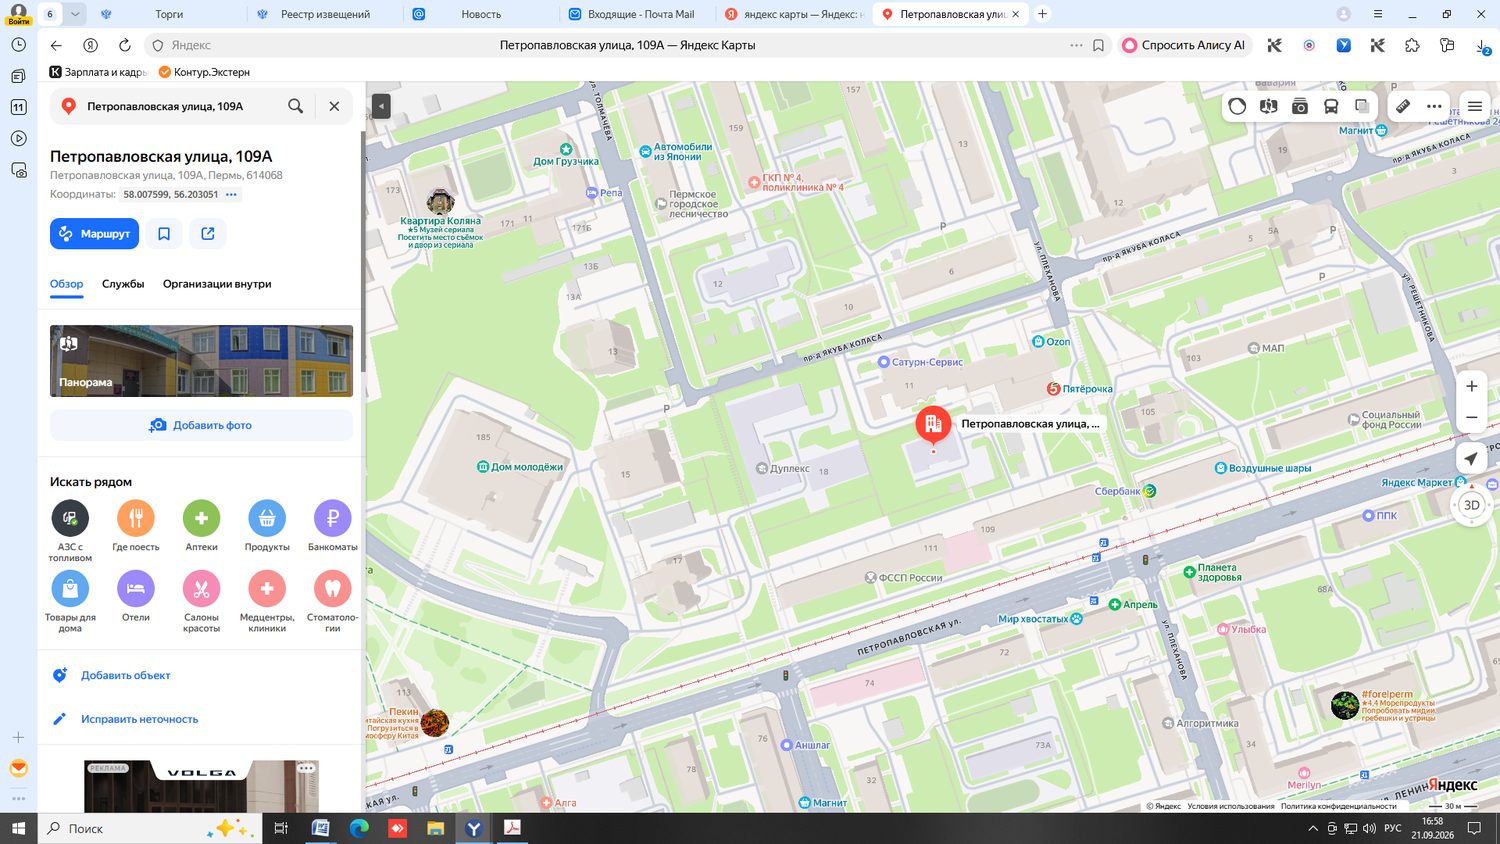Viewport: 1500px width, 844px height.
Task: Click the Пятёрочка store on map
Action: tap(1080, 389)
